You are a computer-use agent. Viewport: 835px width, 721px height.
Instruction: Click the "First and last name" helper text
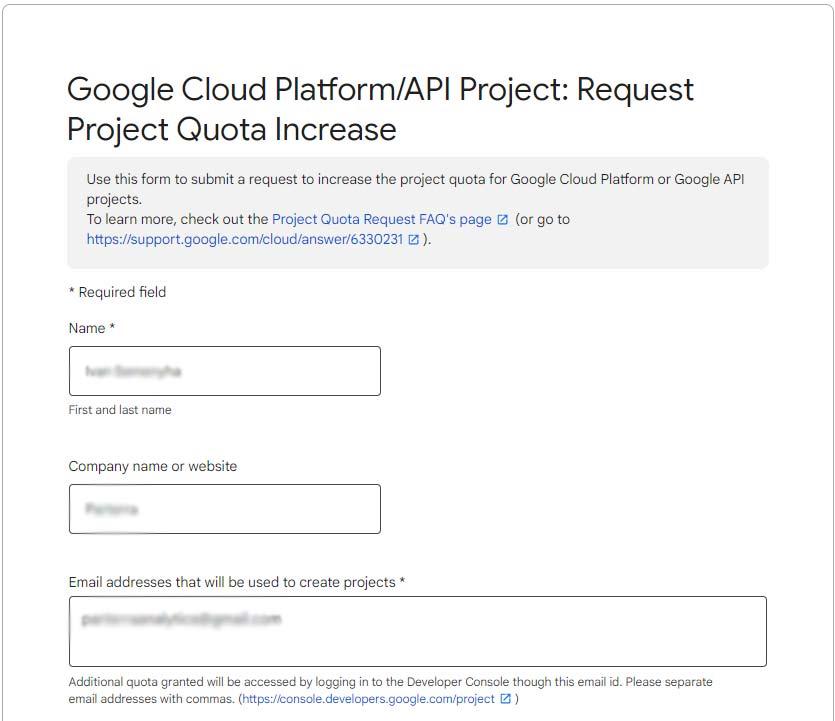click(x=120, y=410)
